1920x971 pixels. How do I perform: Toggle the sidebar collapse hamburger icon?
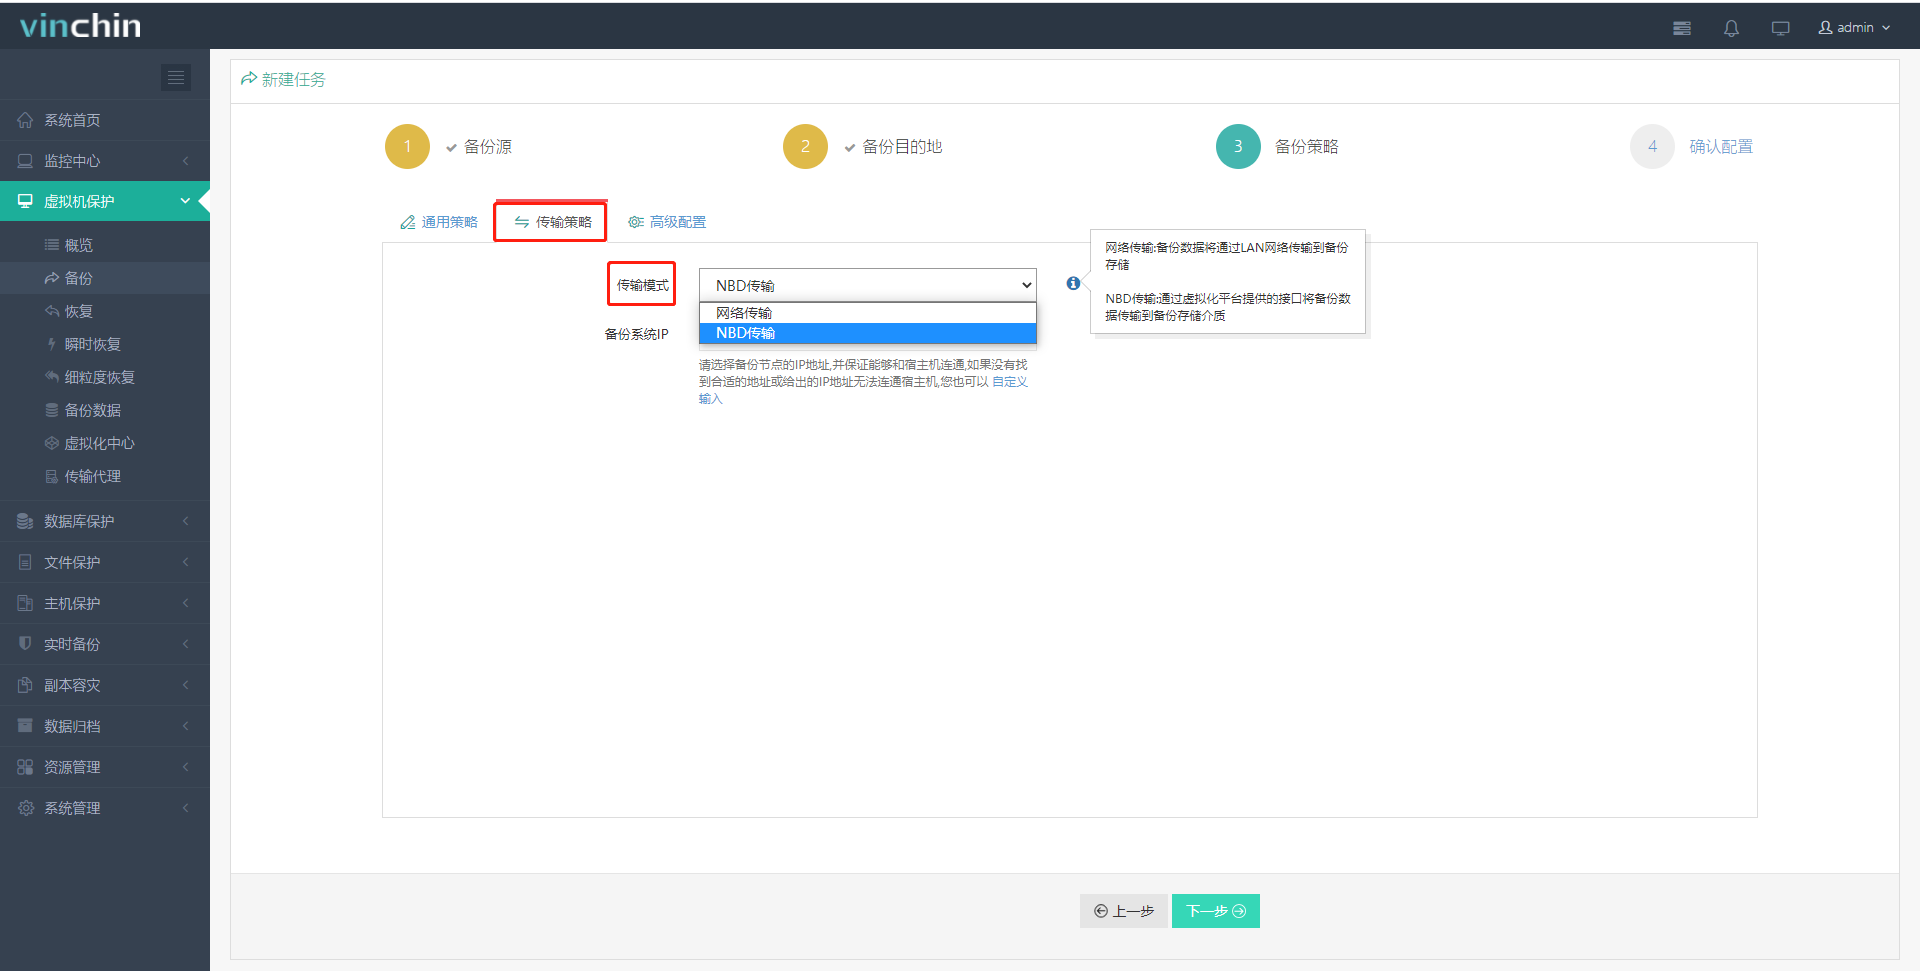click(x=176, y=77)
